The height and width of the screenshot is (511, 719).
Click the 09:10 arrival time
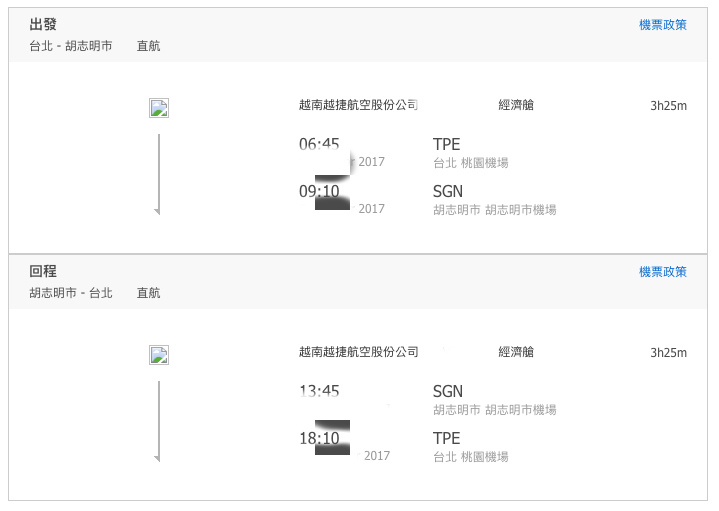[319, 191]
